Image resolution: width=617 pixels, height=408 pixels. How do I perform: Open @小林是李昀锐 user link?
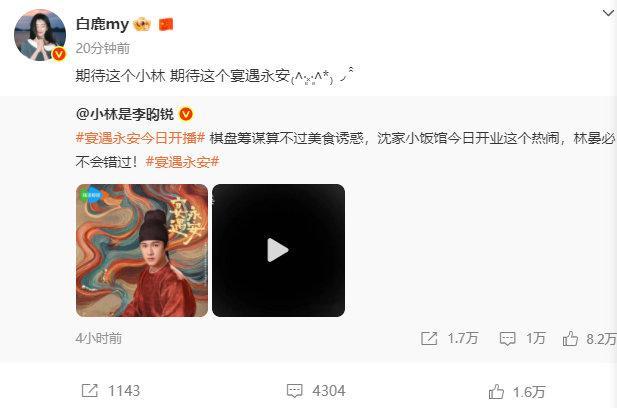coord(124,114)
